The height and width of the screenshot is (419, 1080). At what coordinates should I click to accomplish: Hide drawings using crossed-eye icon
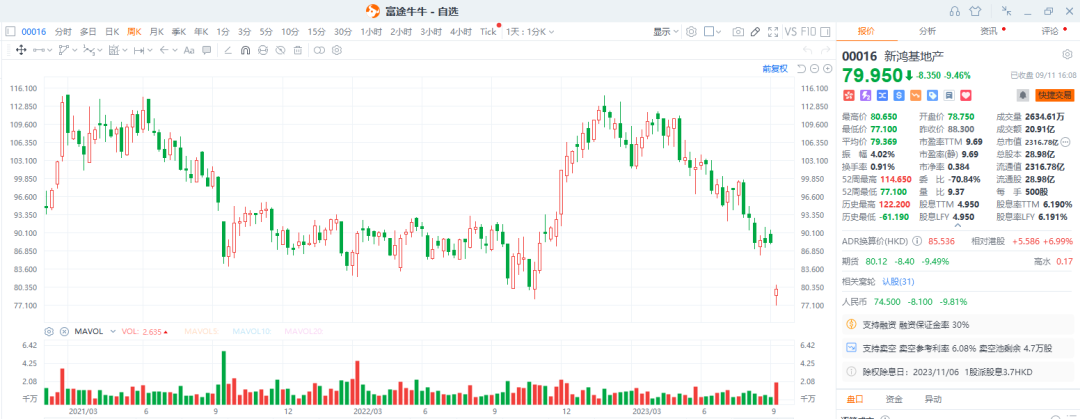click(x=280, y=50)
